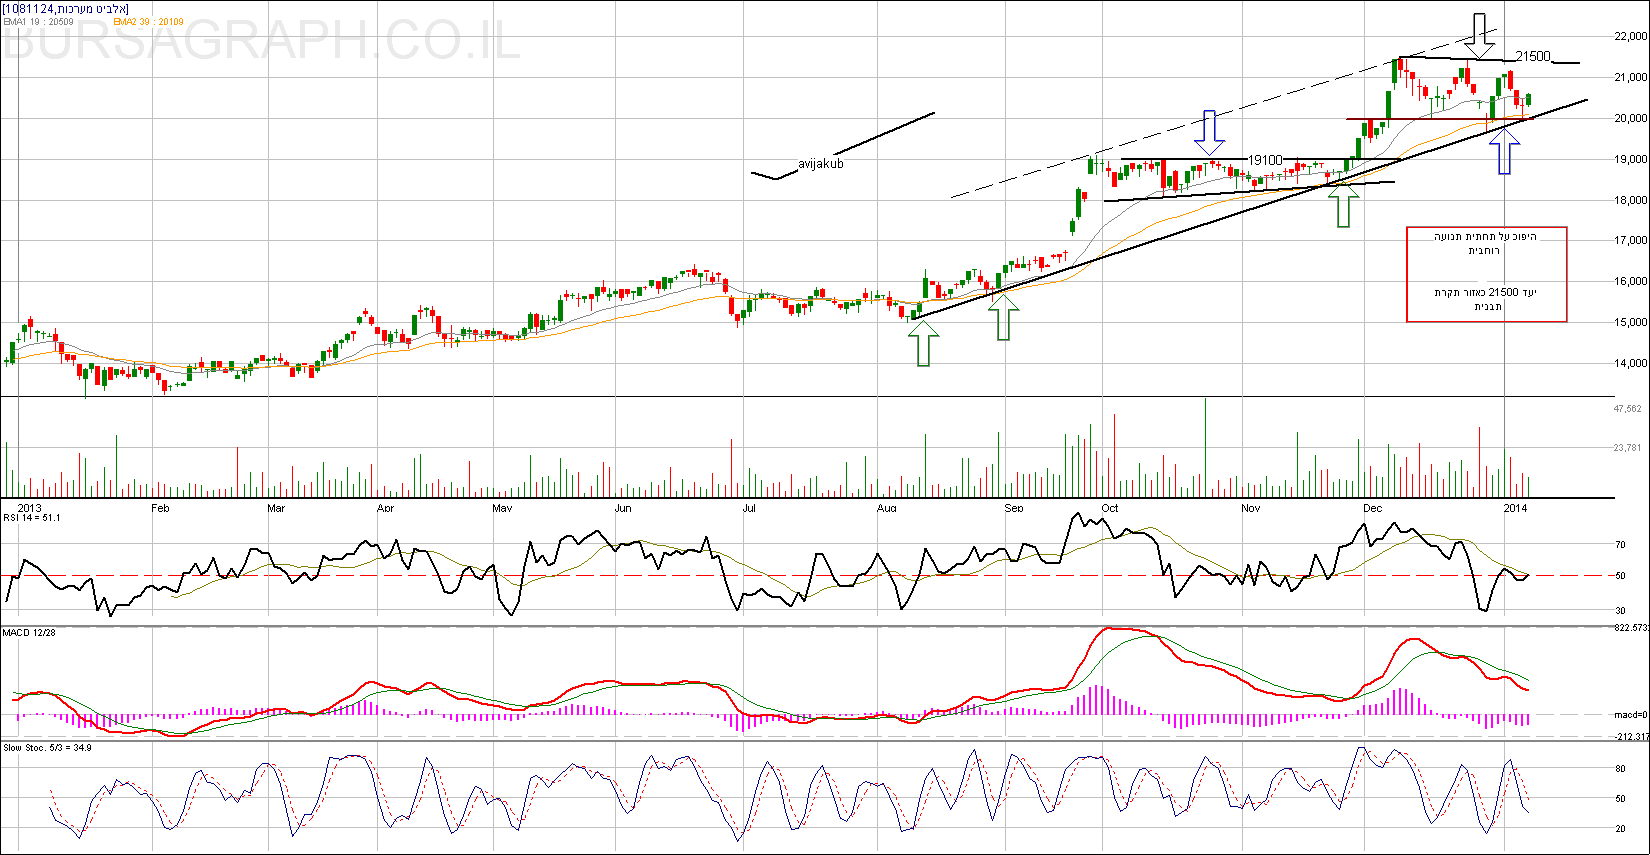
Task: Click the -212.317 MACD axis value
Action: click(x=1630, y=736)
